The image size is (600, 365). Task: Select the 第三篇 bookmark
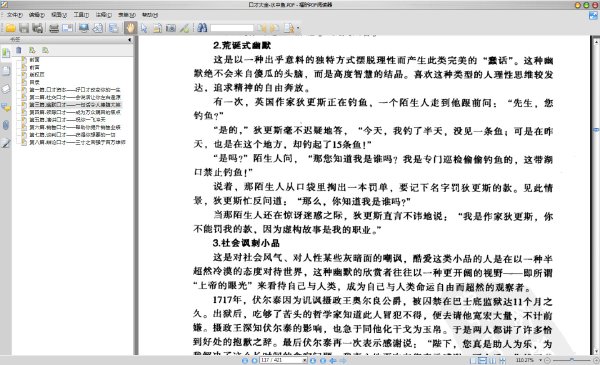75,105
